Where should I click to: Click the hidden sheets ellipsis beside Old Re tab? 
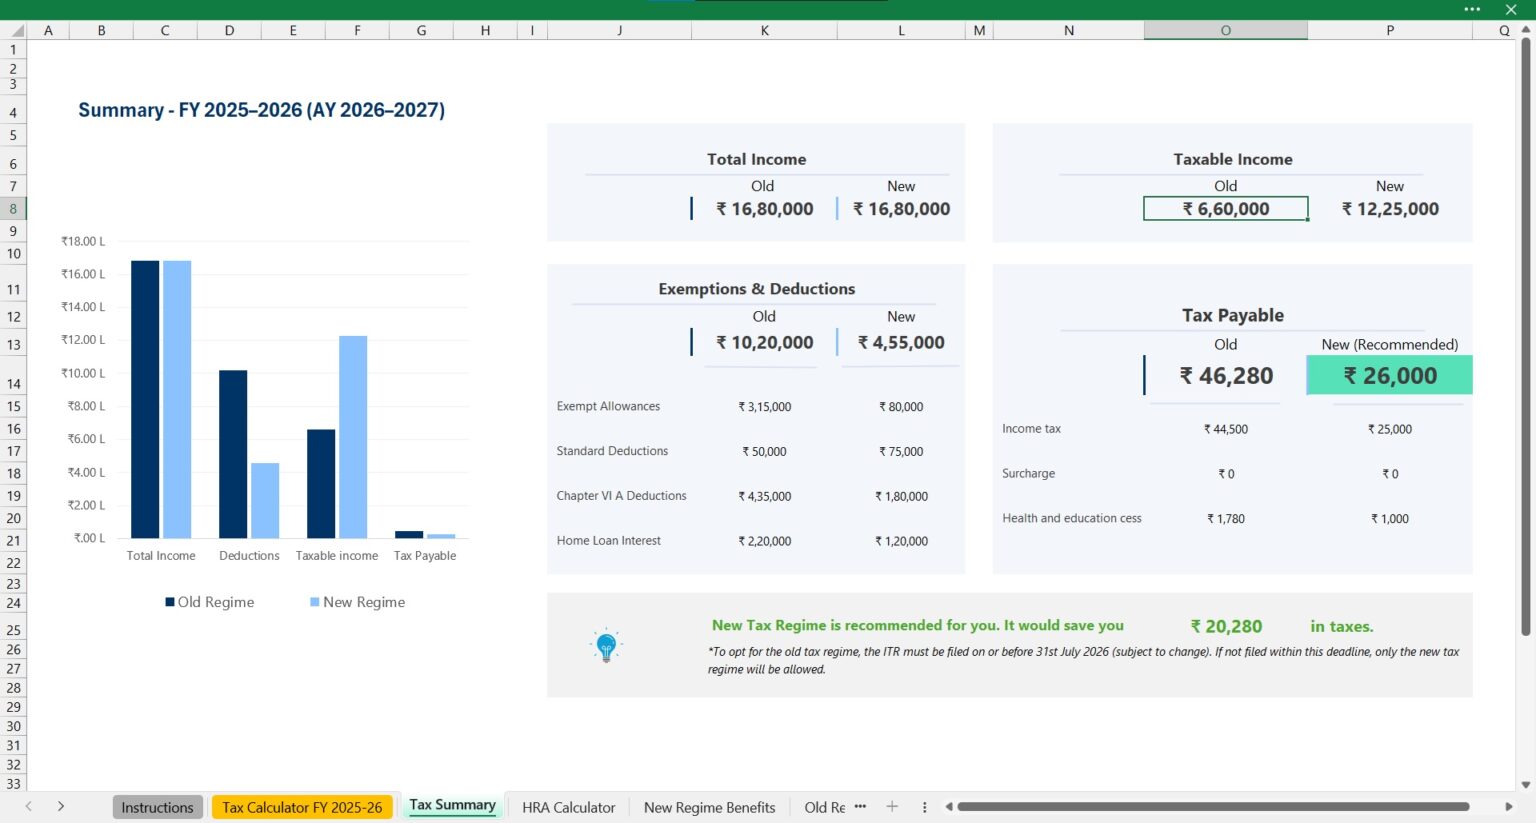pyautogui.click(x=860, y=806)
